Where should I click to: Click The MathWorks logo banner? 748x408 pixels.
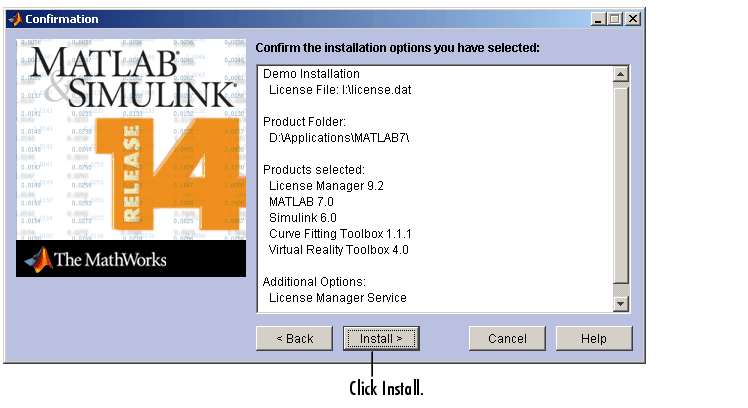click(131, 259)
